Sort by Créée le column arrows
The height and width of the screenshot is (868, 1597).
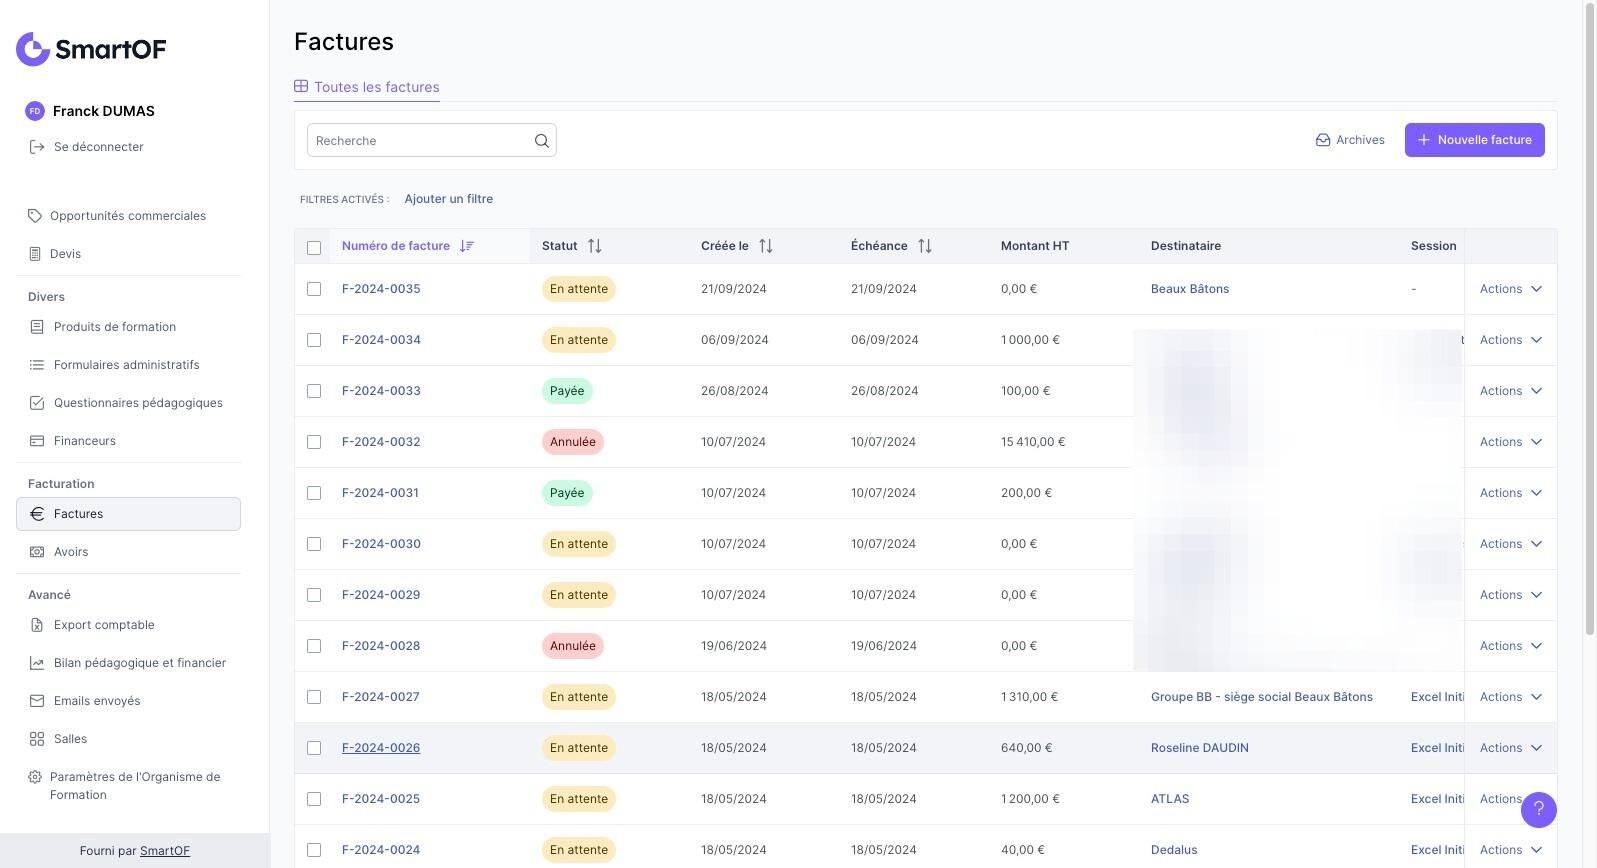[x=765, y=246]
